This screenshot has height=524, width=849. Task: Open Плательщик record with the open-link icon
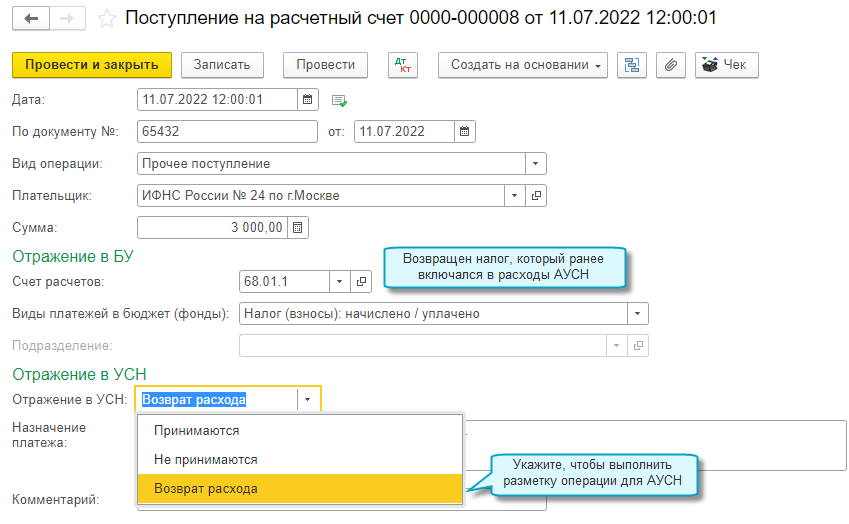click(536, 195)
